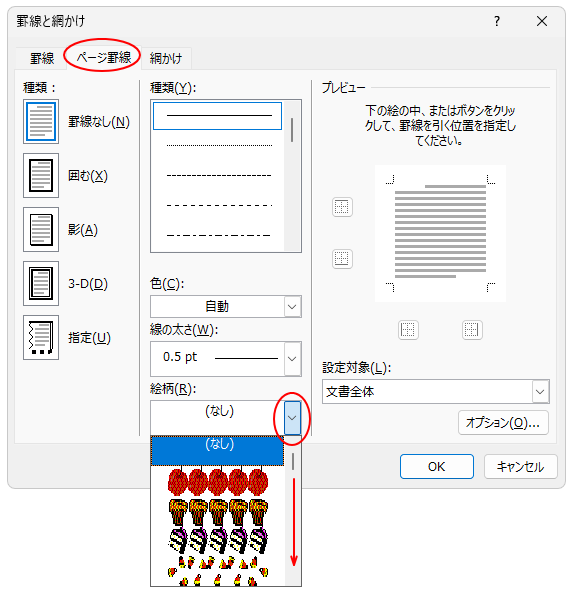
Task: Open the 線の太さ width dropdown 0.5 pt
Action: [226, 359]
